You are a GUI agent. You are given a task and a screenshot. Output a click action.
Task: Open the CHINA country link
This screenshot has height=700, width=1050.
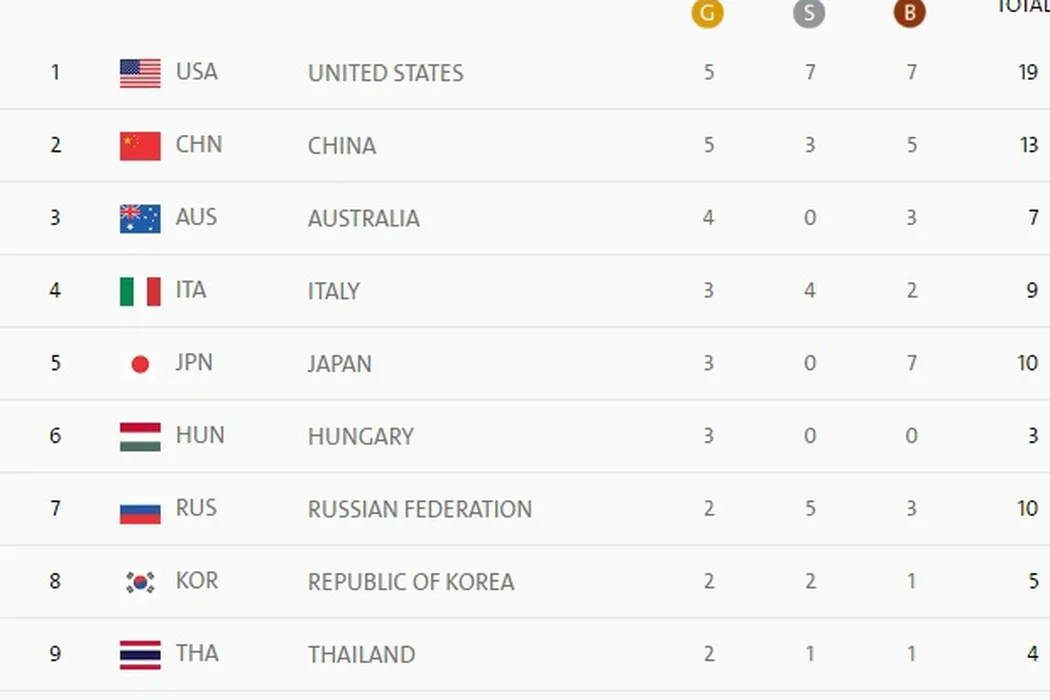[x=342, y=146]
